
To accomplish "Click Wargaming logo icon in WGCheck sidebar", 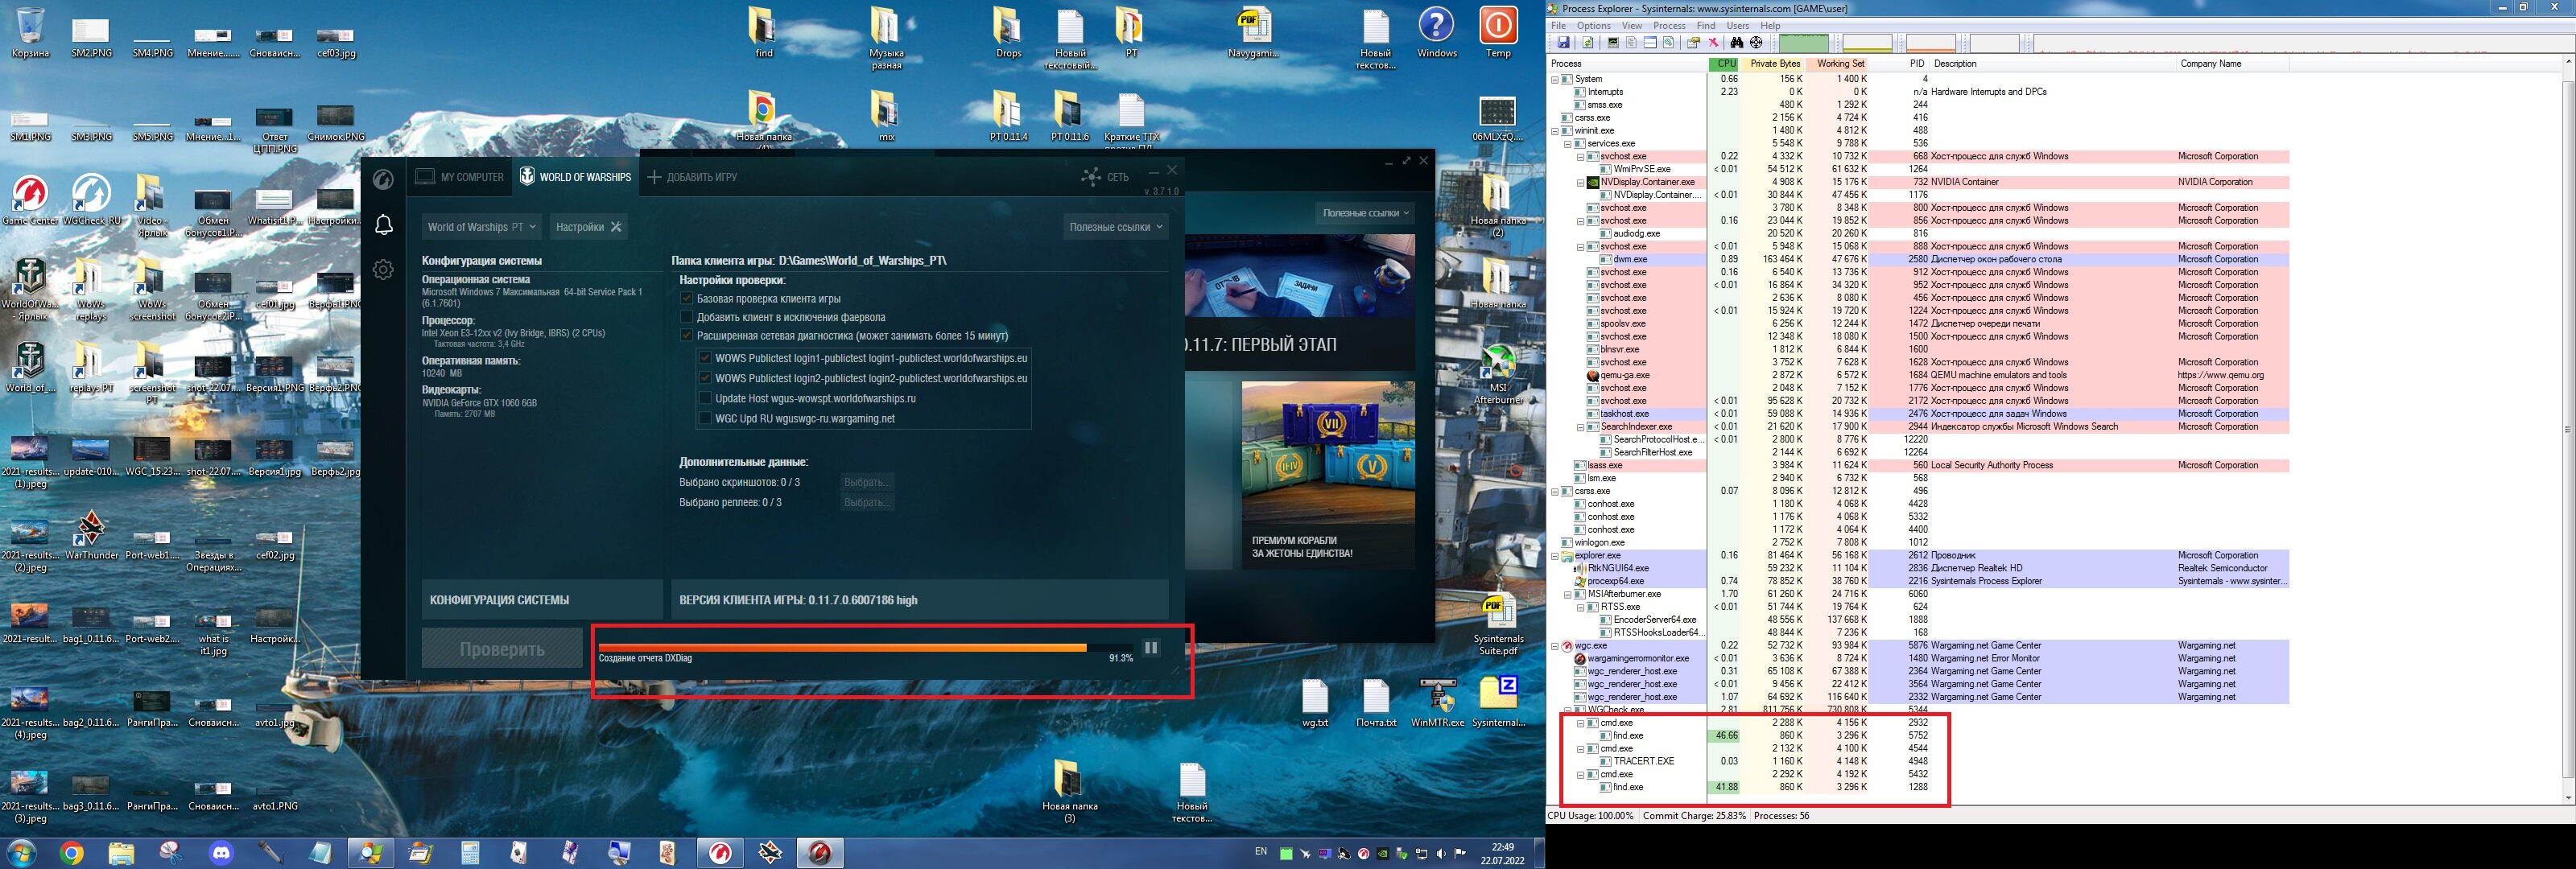I will tap(383, 180).
